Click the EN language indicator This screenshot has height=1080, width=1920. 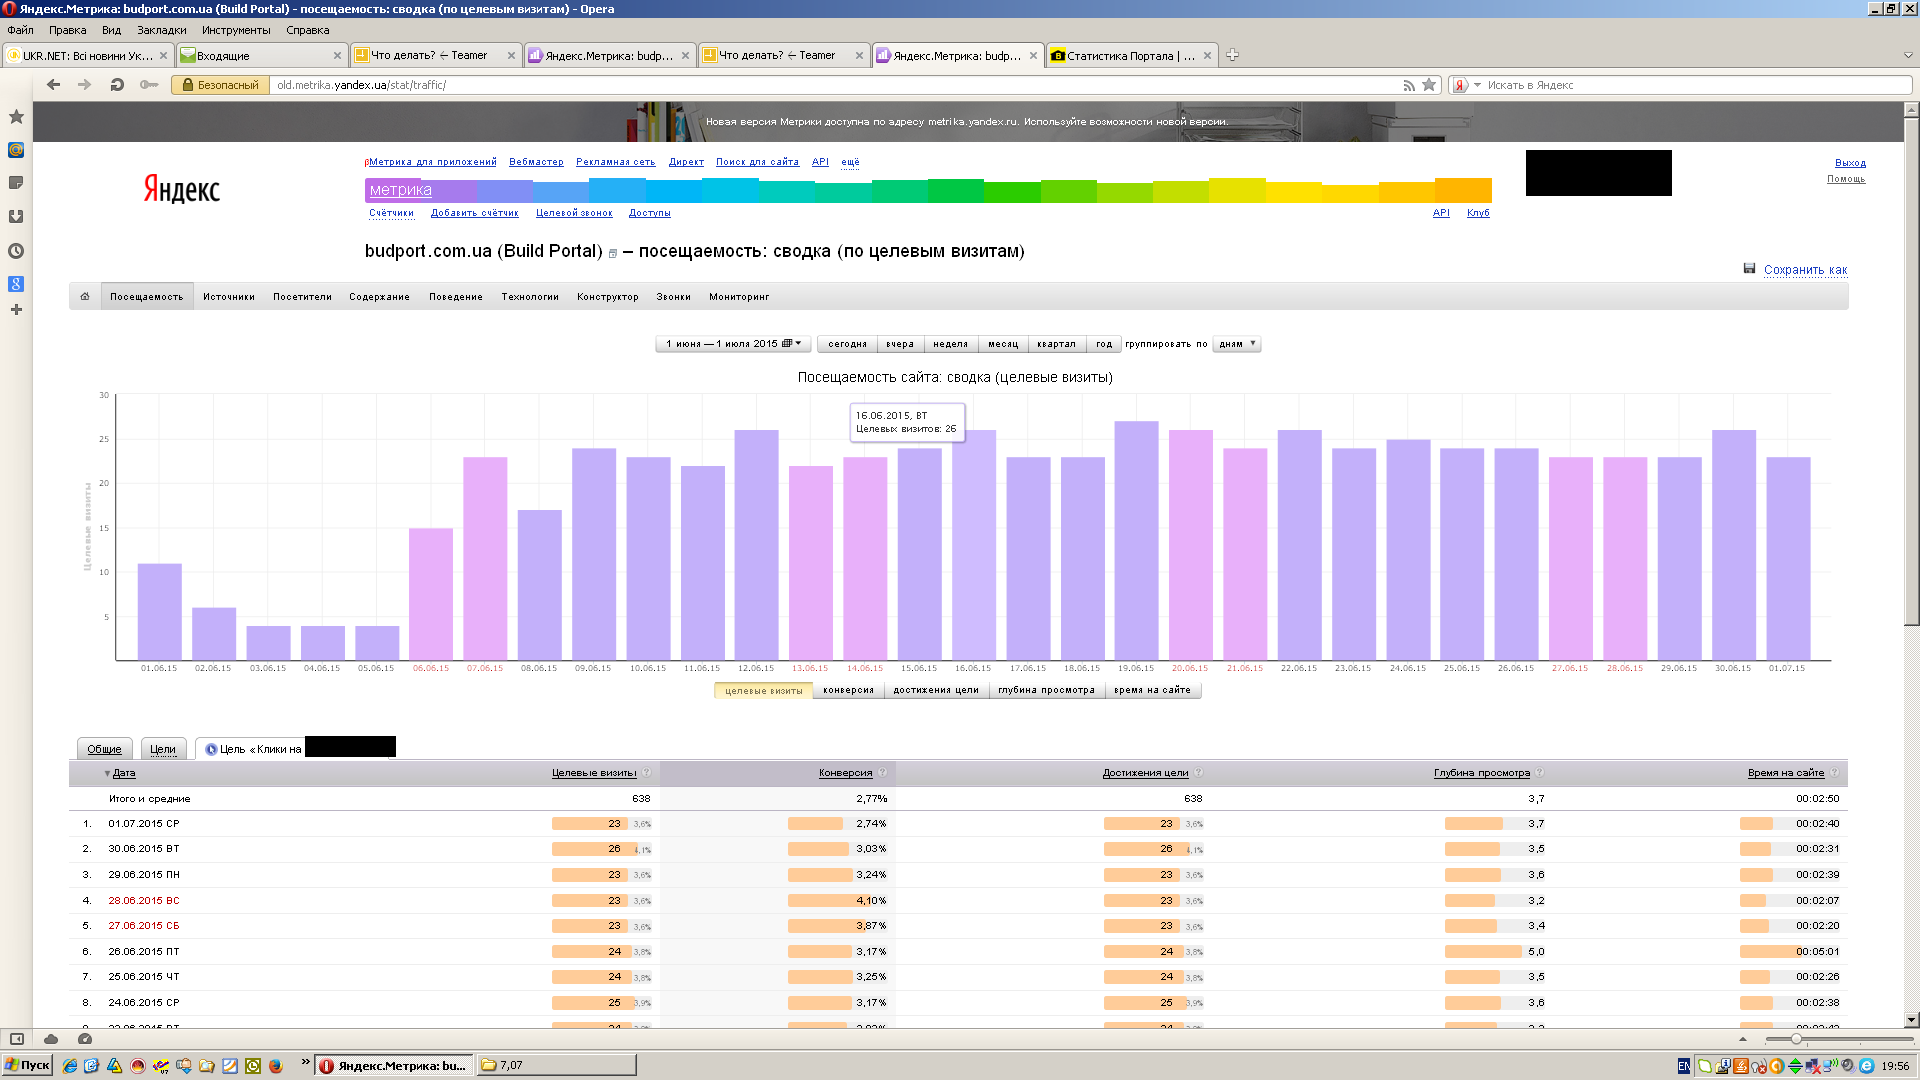(1684, 1066)
